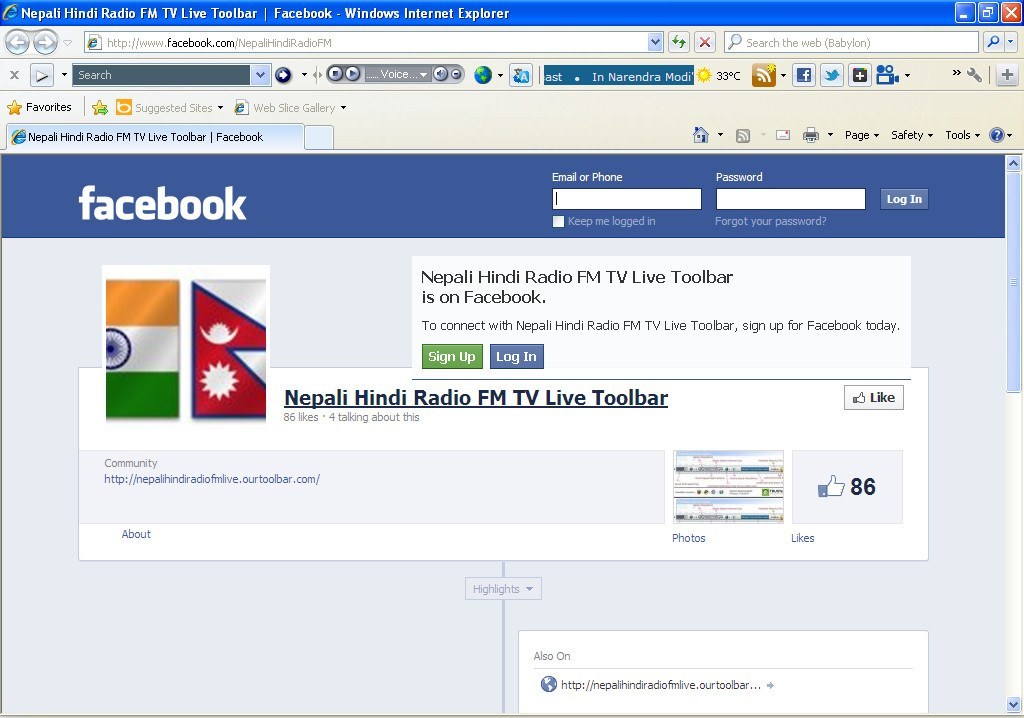
Task: Click the Help question mark icon
Action: (997, 134)
